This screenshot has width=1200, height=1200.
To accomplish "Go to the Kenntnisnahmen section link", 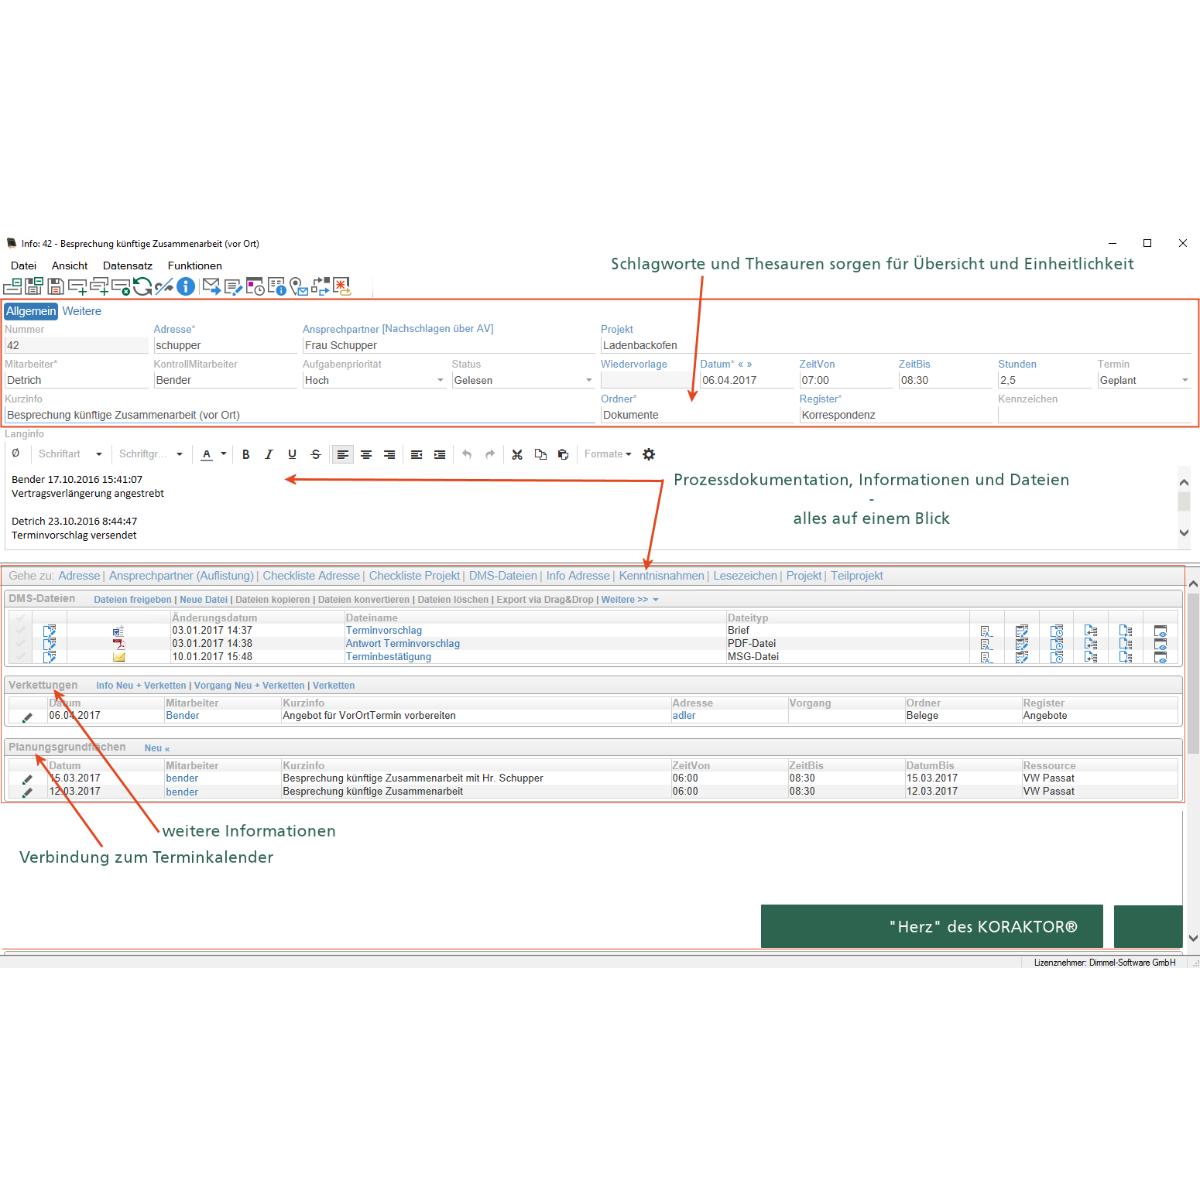I will pos(662,576).
